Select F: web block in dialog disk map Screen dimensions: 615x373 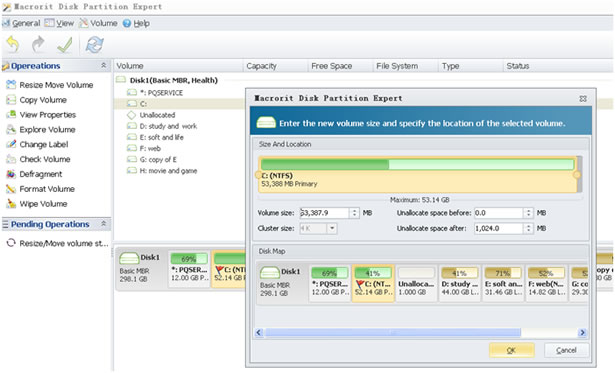pyautogui.click(x=546, y=283)
